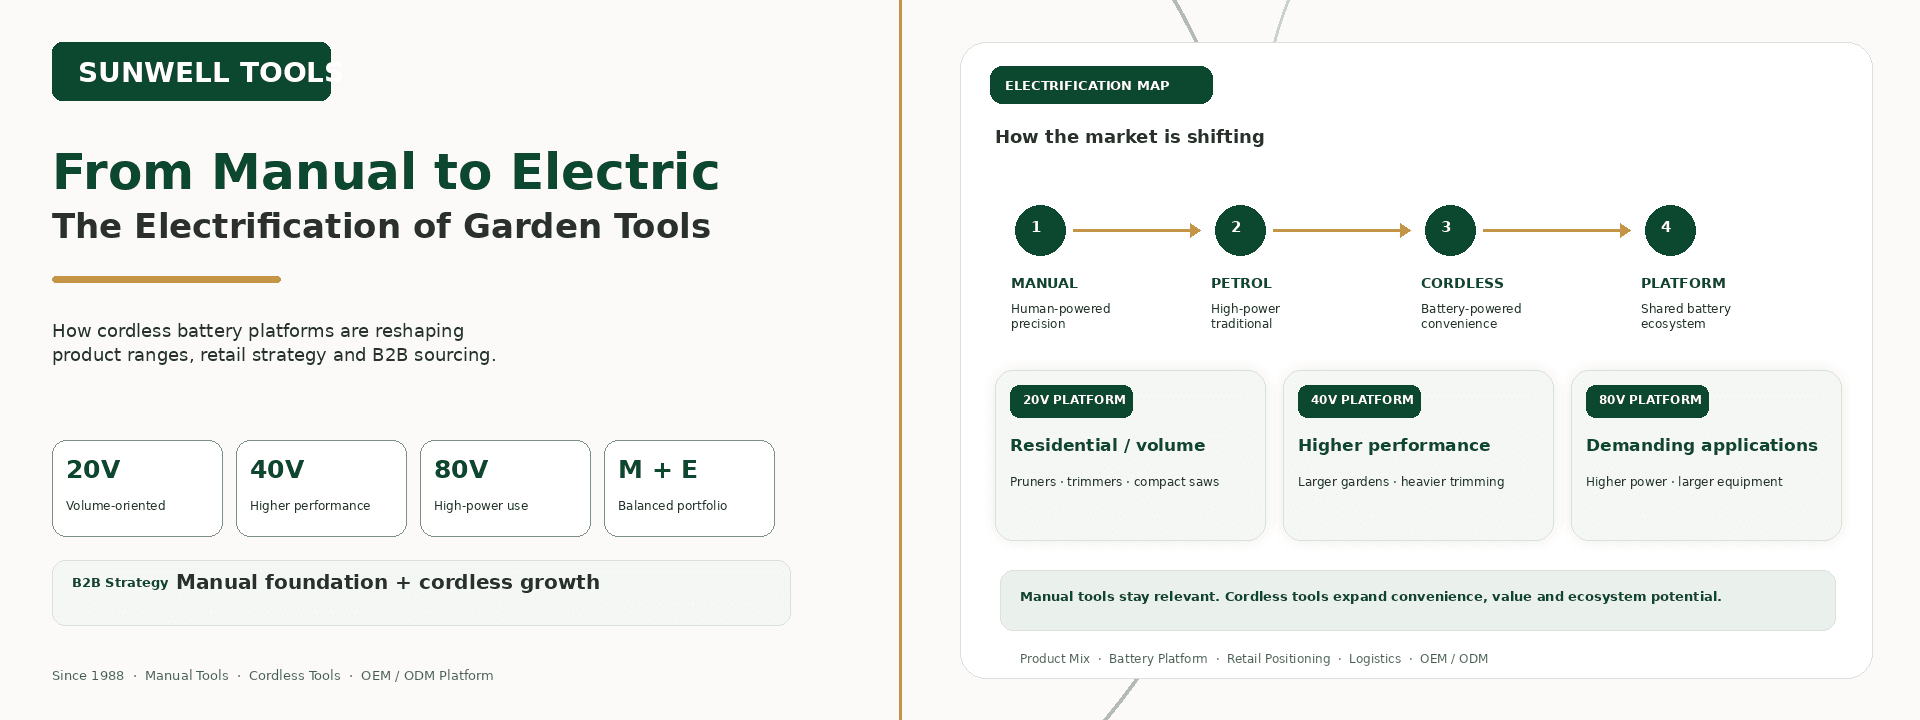
Task: Click How the market is shifting heading
Action: click(x=1129, y=136)
